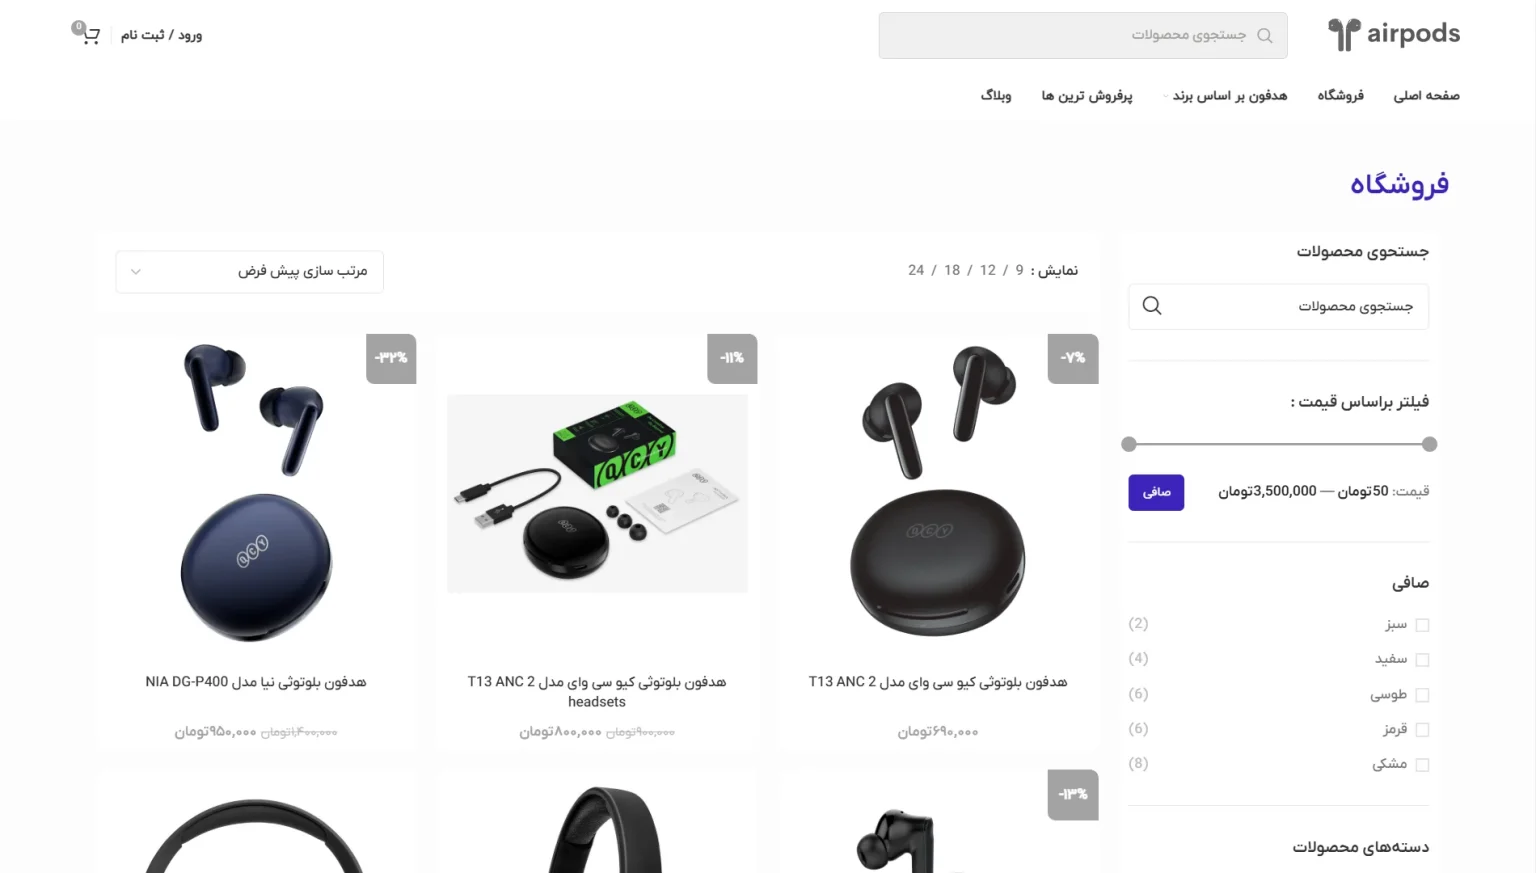This screenshot has height=873, width=1536.
Task: Click the blue صافی filter button
Action: point(1156,492)
